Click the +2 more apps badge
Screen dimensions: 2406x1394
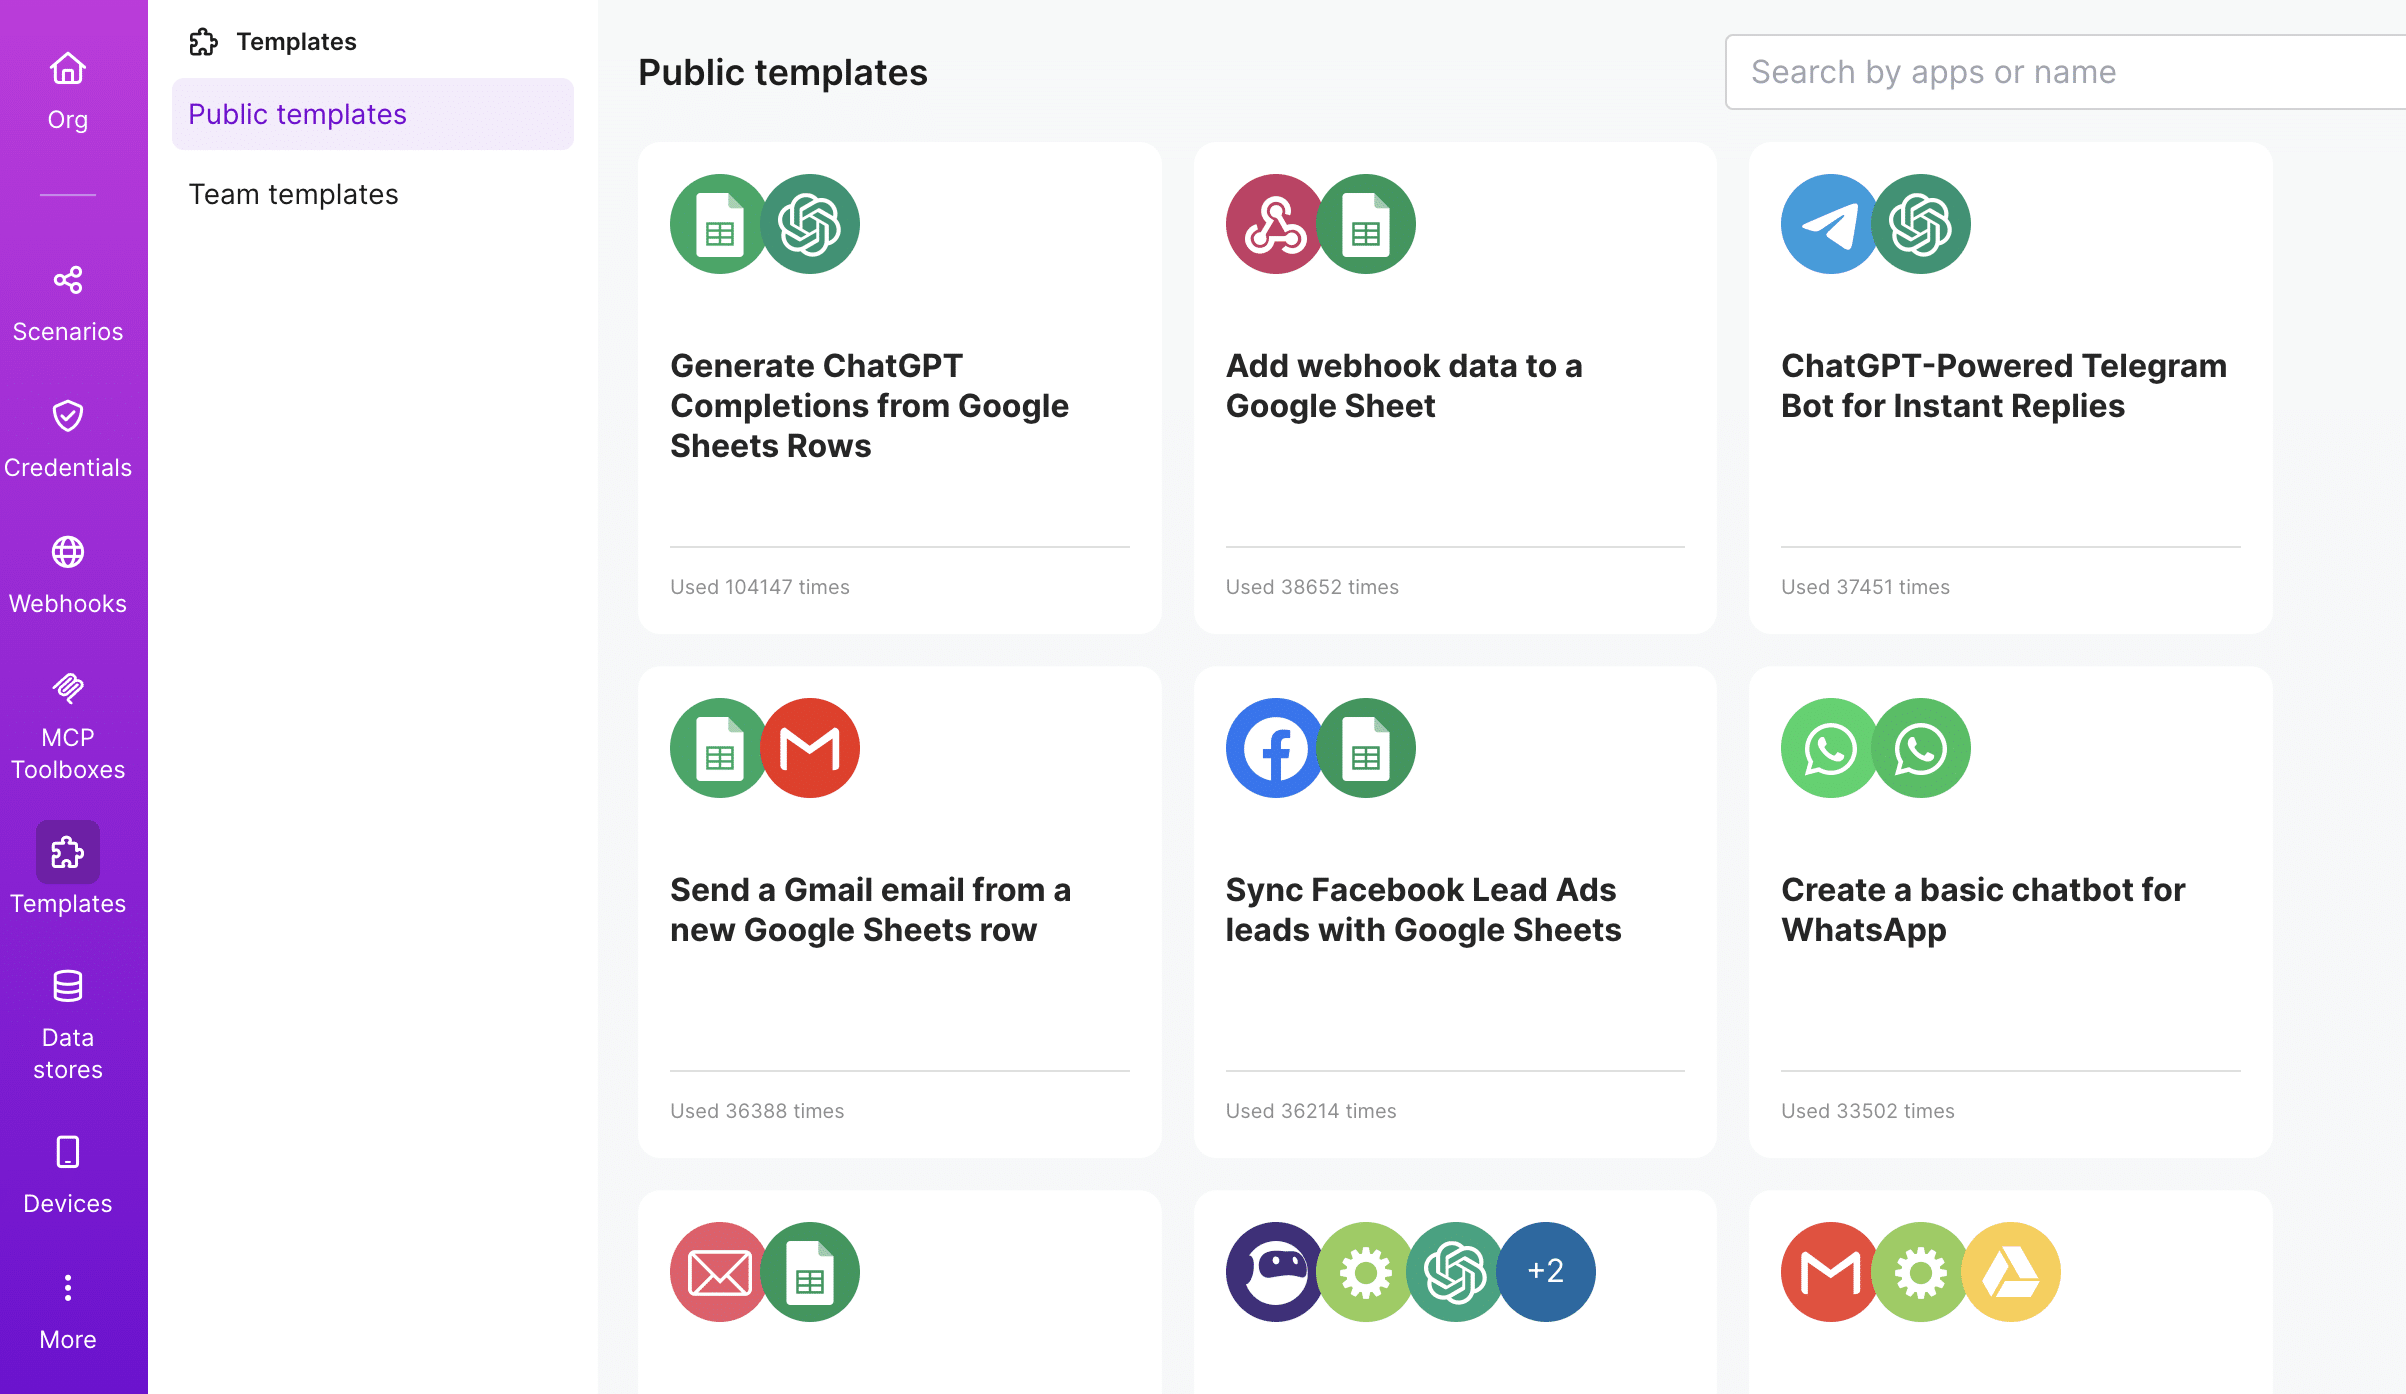click(x=1546, y=1271)
